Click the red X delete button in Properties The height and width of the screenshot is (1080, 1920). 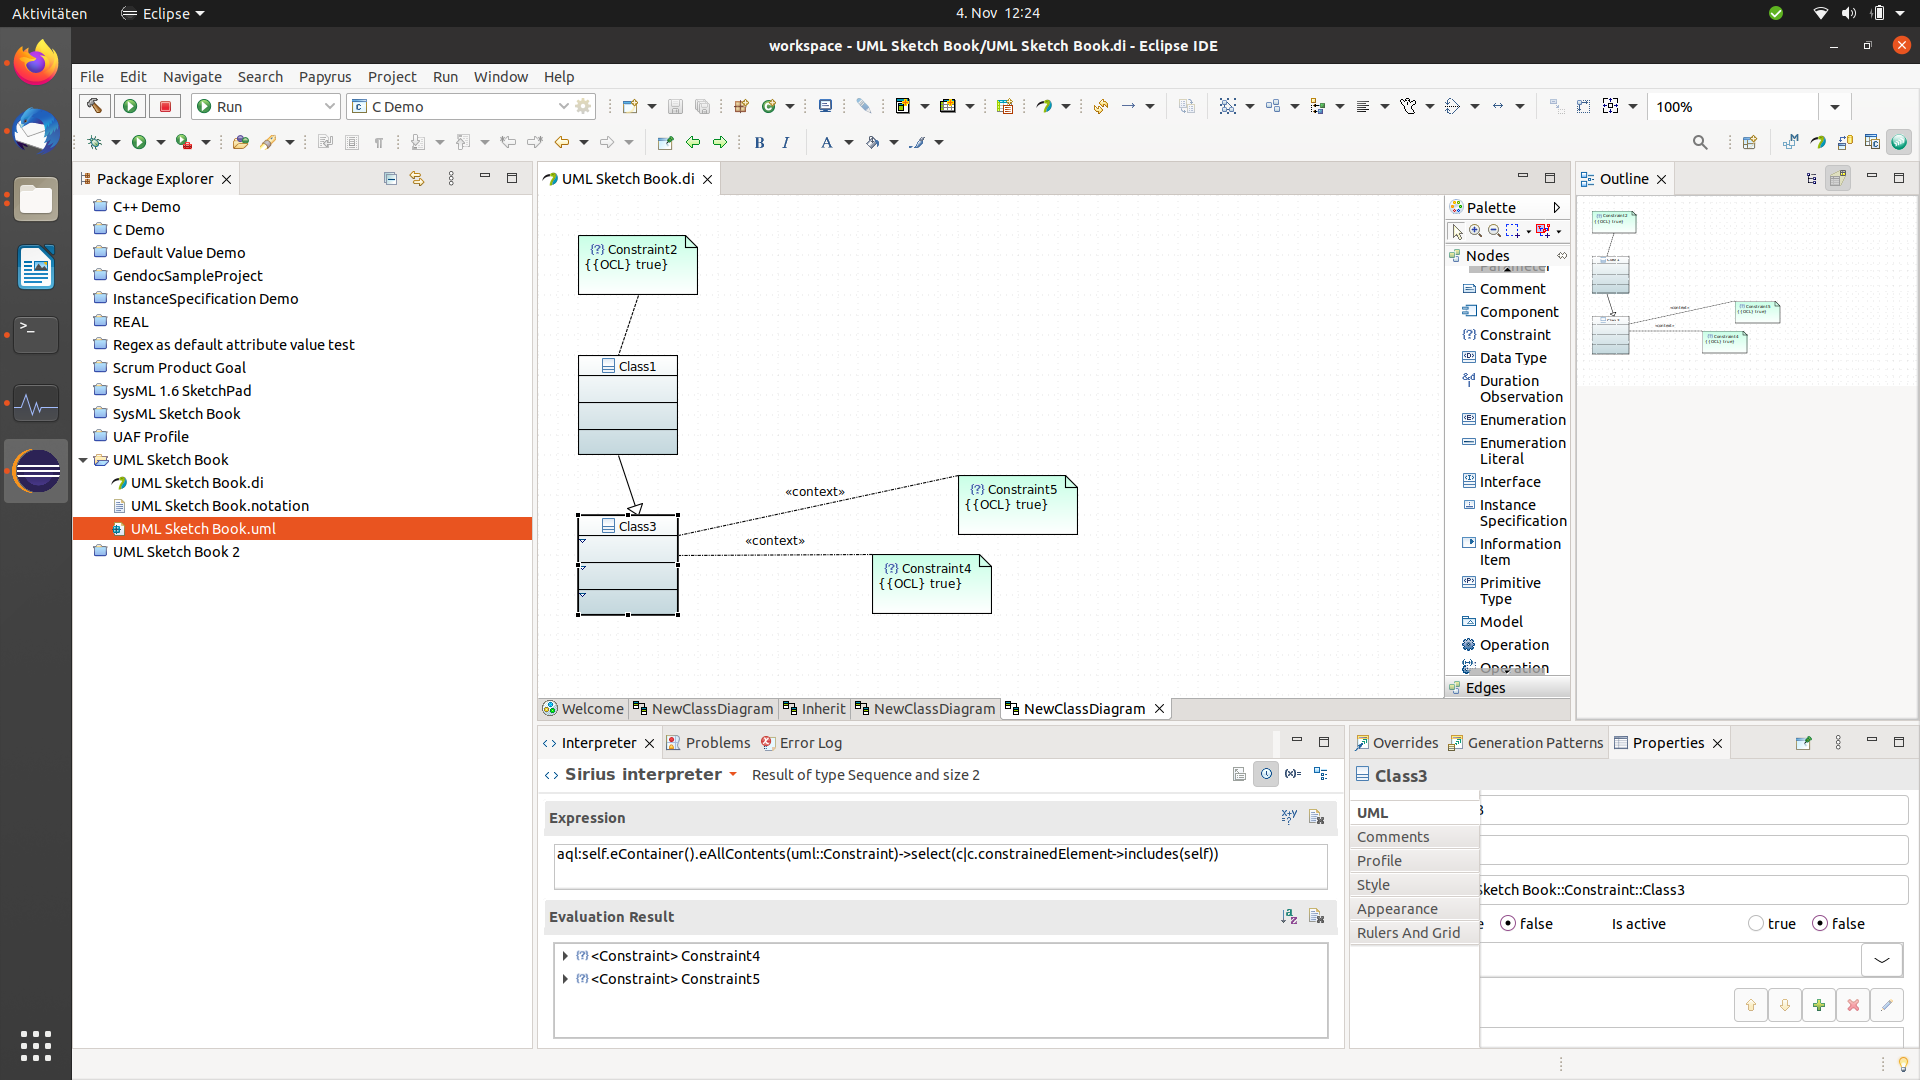[x=1853, y=1005]
